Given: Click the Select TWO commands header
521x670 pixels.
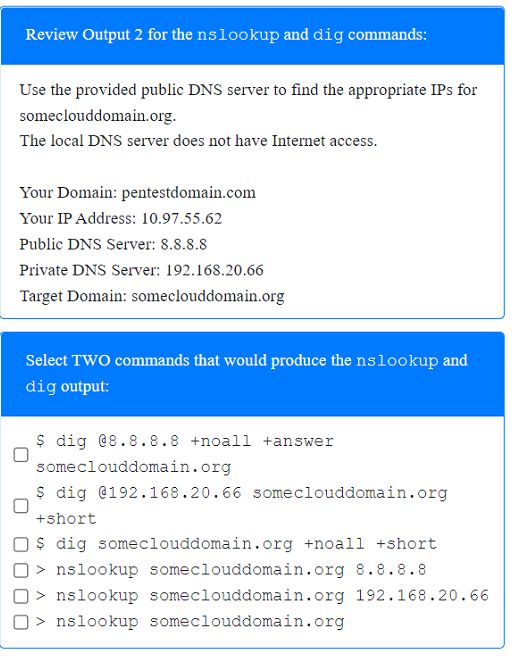Looking at the screenshot, I should click(247, 373).
